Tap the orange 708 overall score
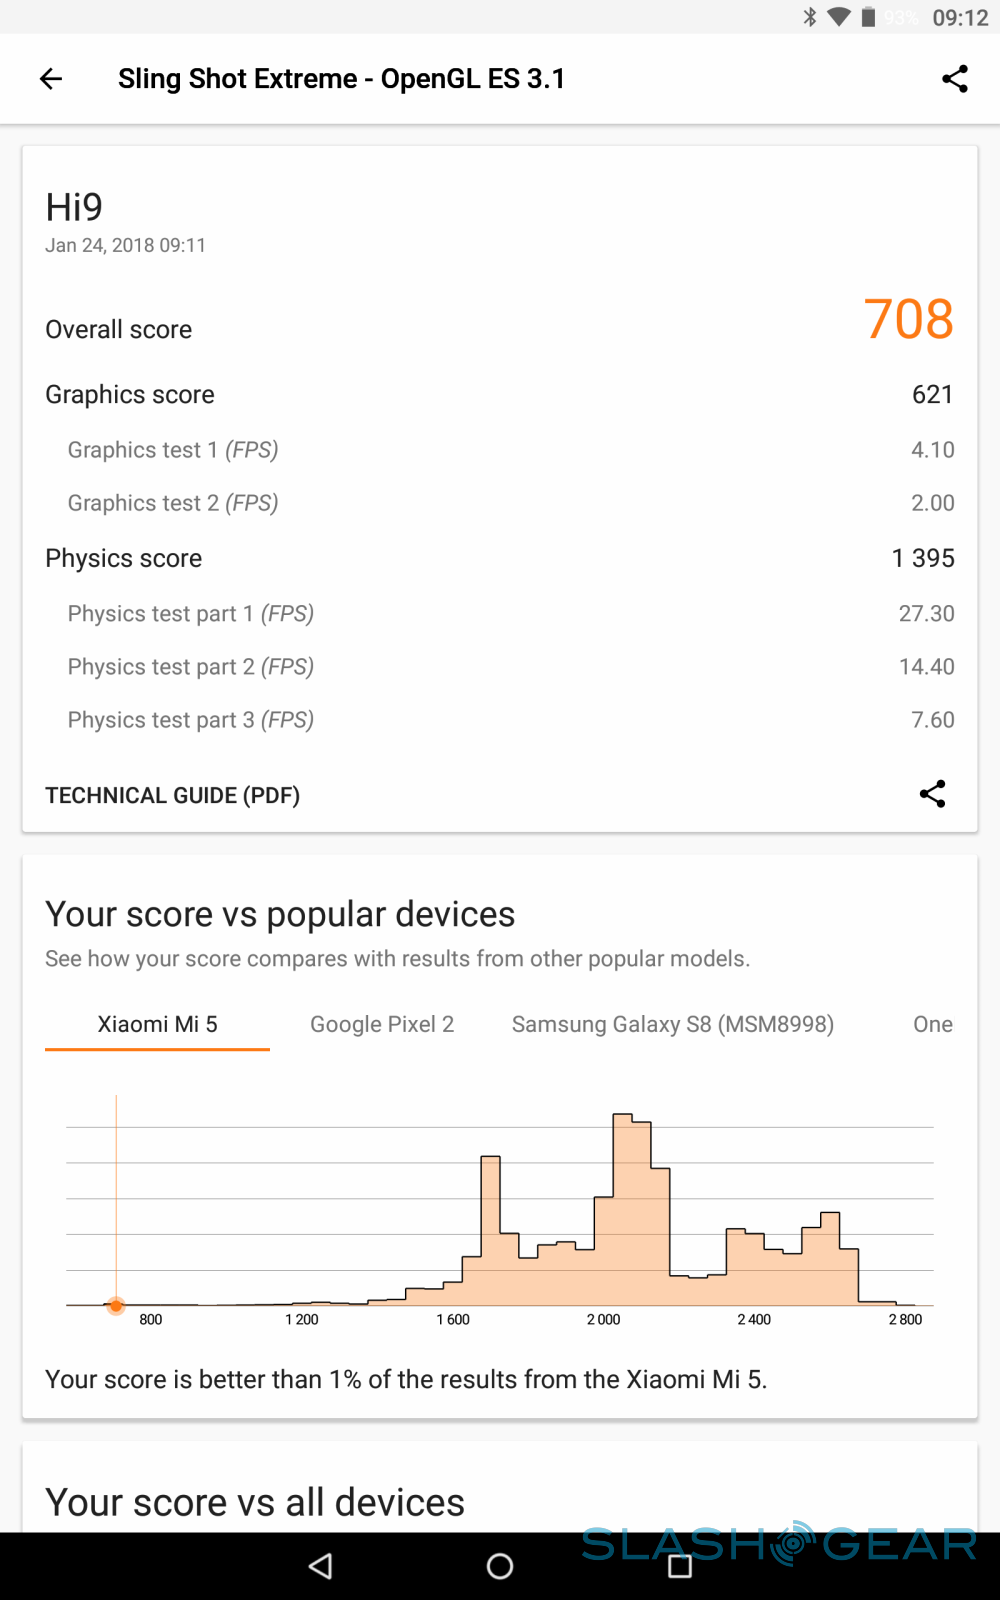This screenshot has width=1000, height=1600. pyautogui.click(x=908, y=320)
